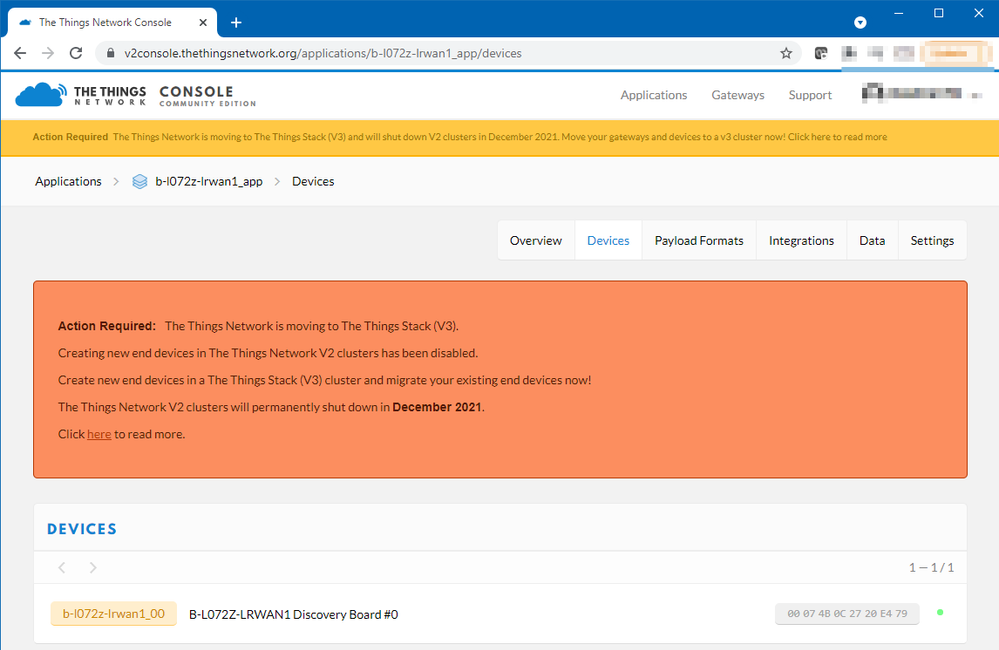This screenshot has height=650, width=999.
Task: Click Applications in the breadcrumb
Action: tap(68, 182)
